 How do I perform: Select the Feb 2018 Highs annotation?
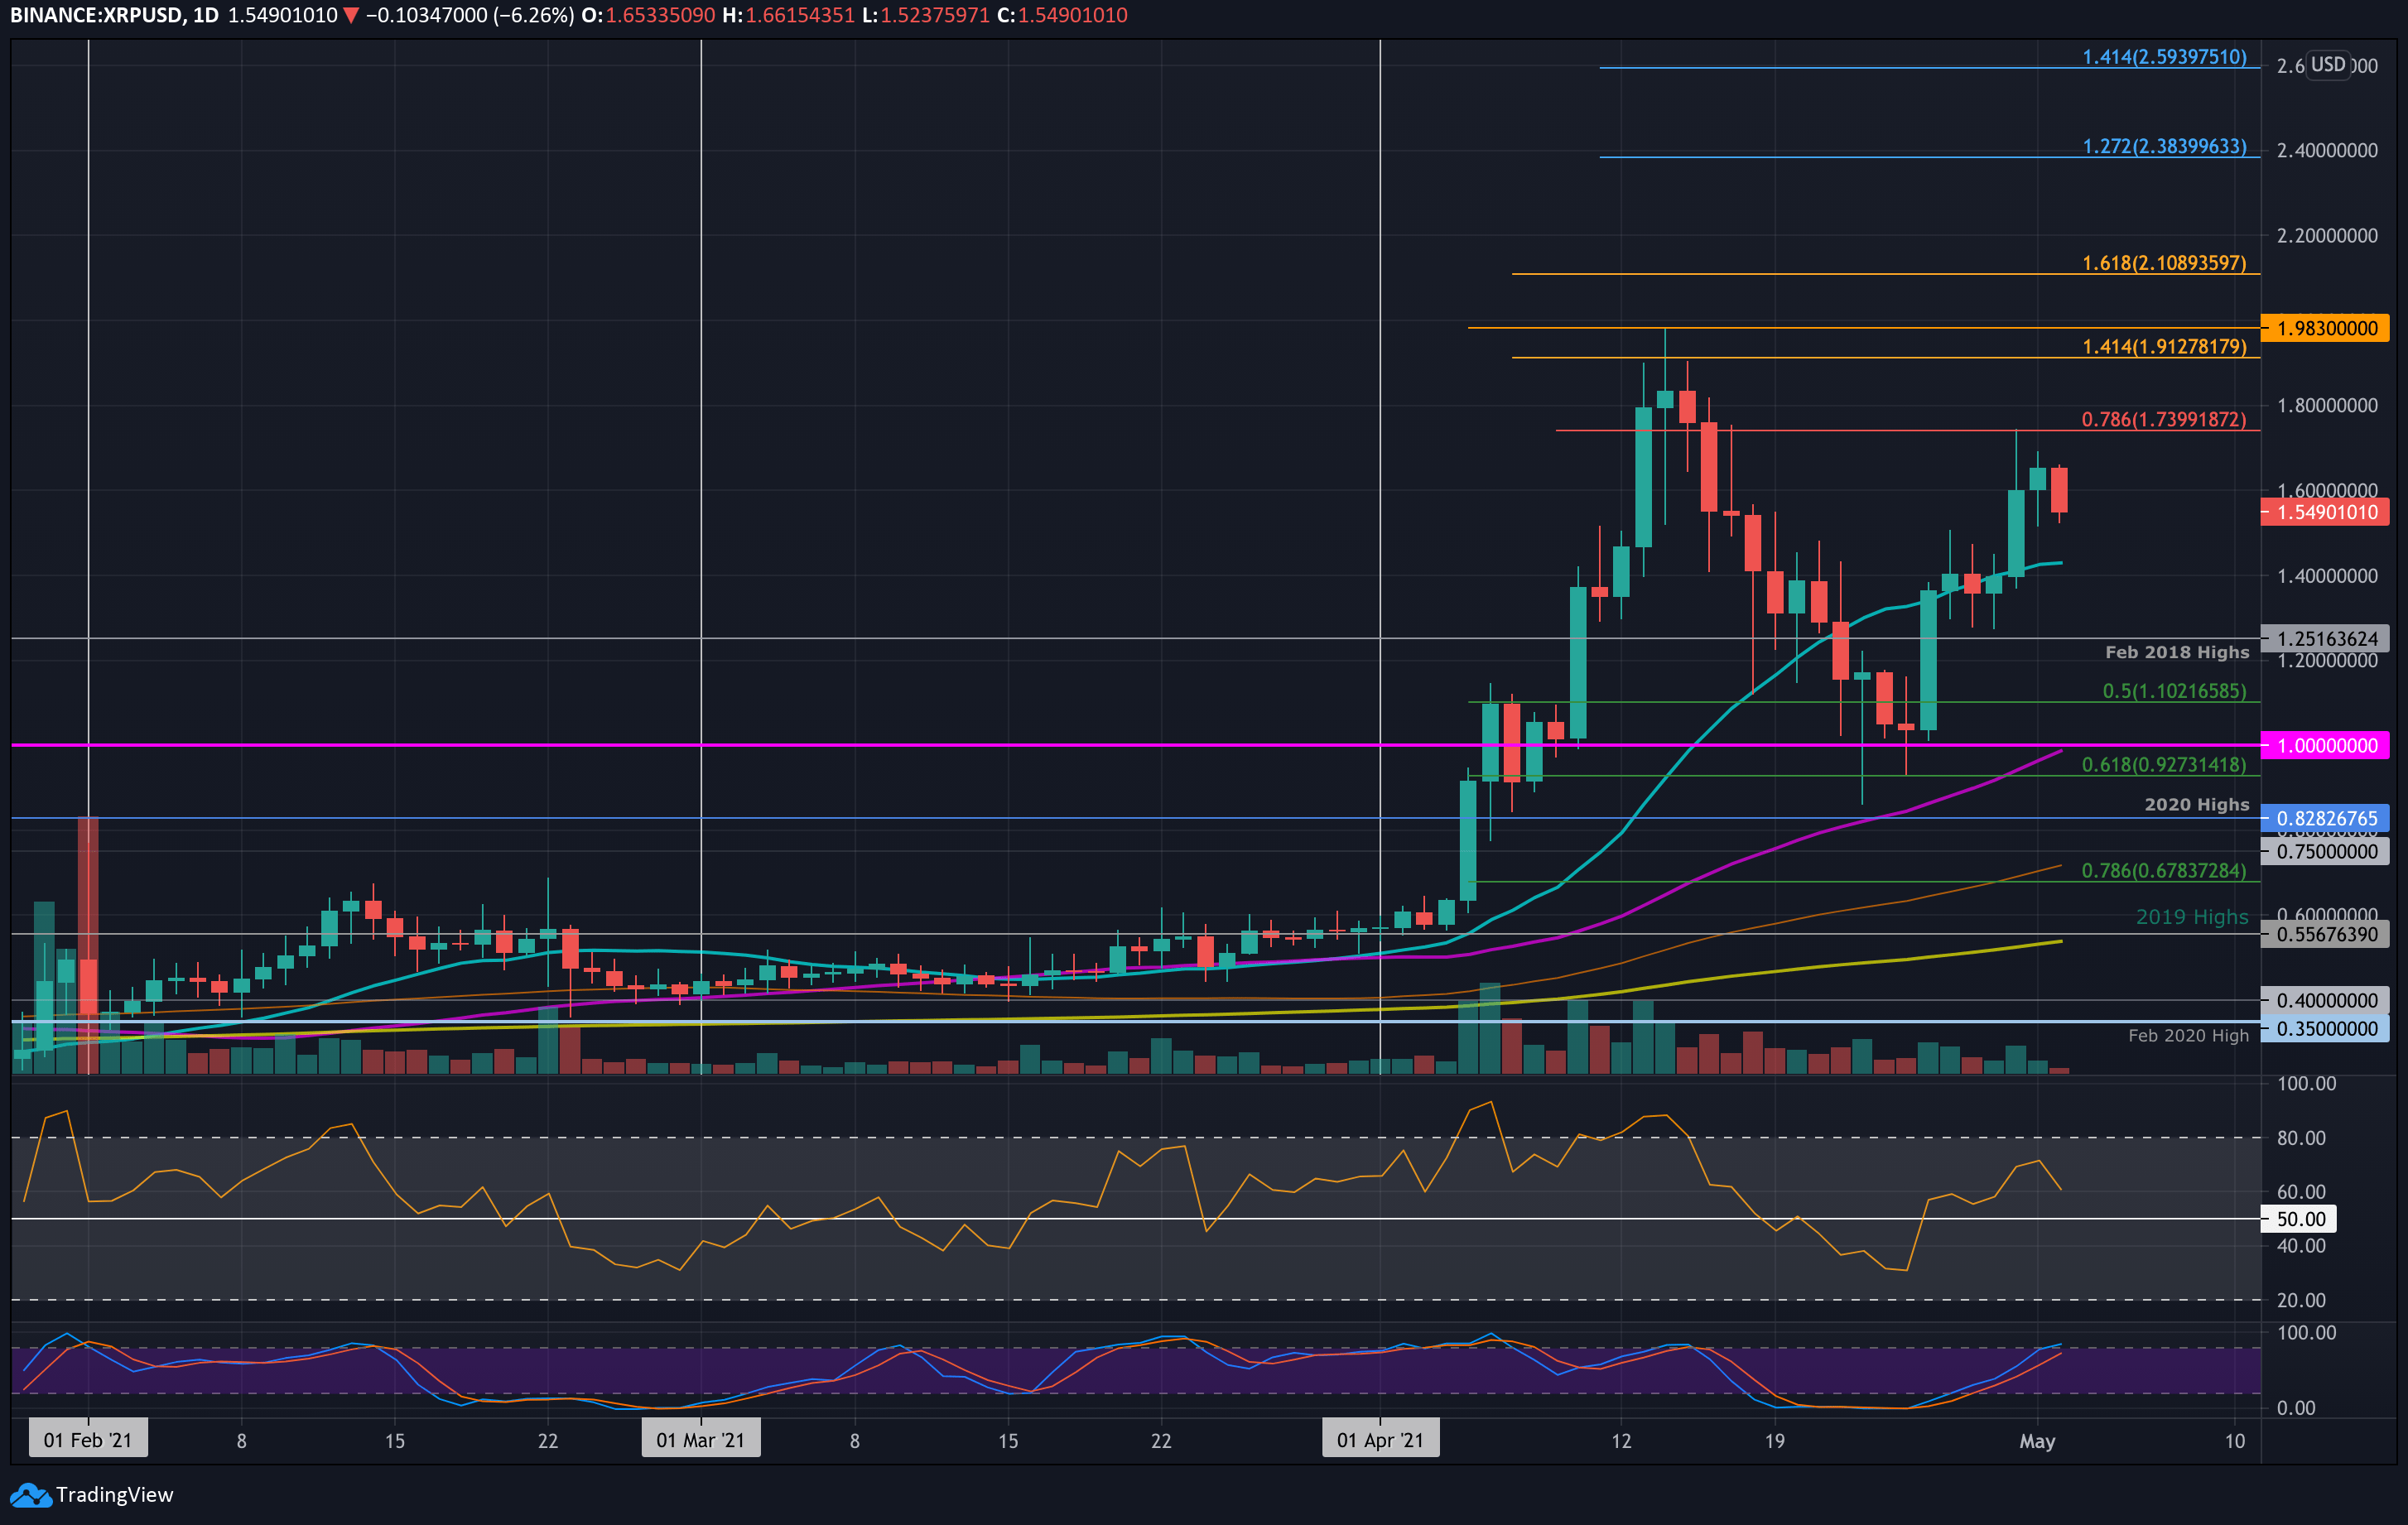click(2177, 652)
